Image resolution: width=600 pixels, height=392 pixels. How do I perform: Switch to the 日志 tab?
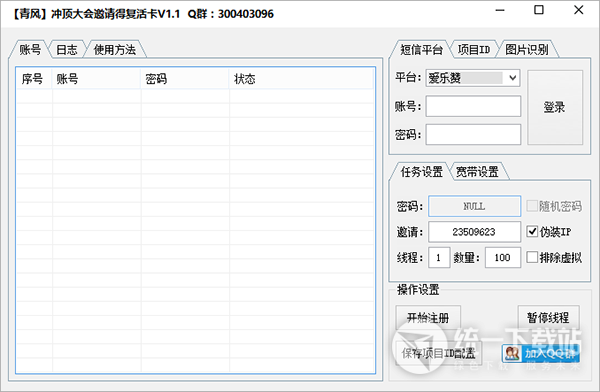67,50
